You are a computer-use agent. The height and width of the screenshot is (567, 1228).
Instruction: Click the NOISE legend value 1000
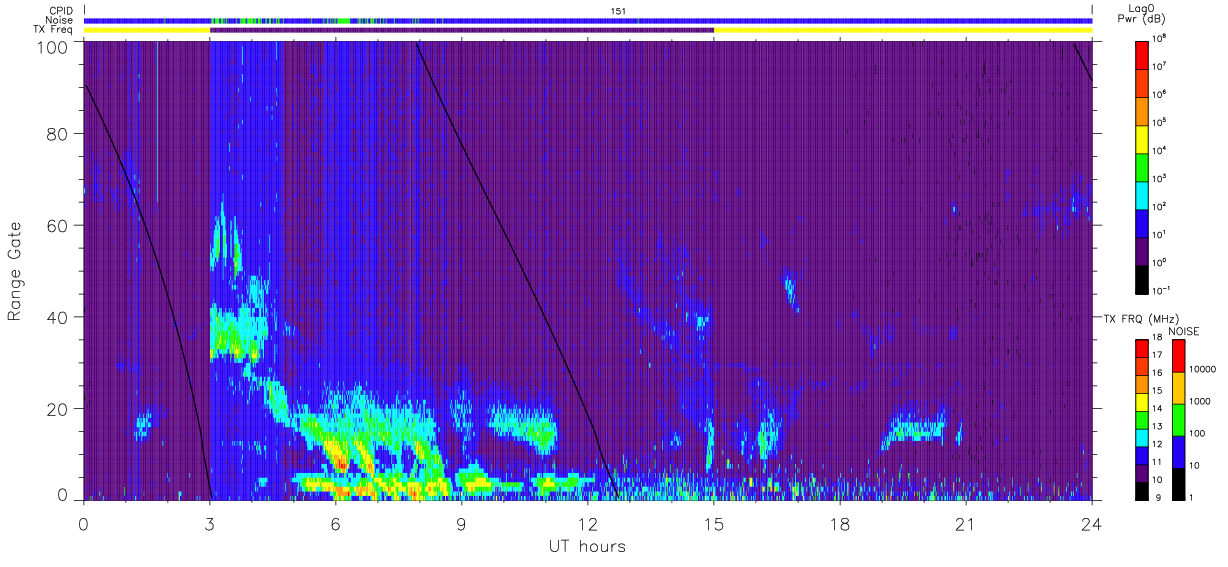point(1200,401)
